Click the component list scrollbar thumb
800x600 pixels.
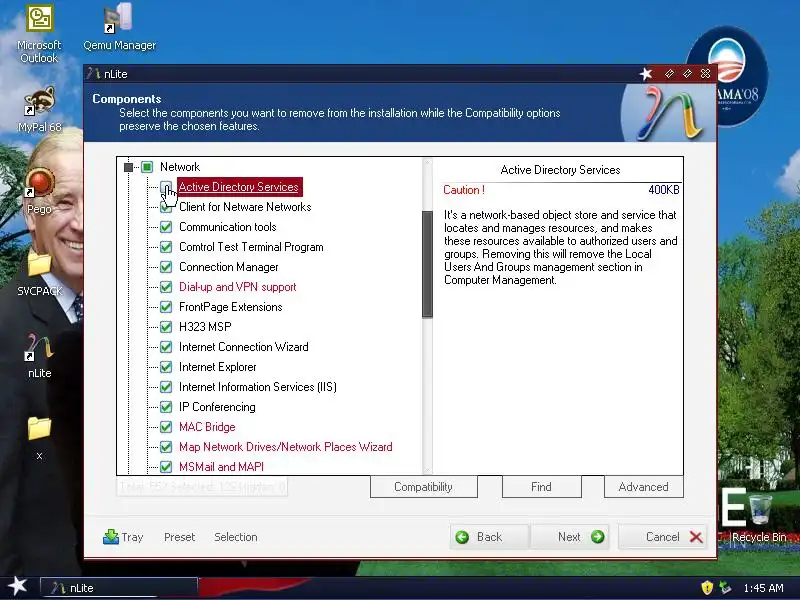point(428,264)
